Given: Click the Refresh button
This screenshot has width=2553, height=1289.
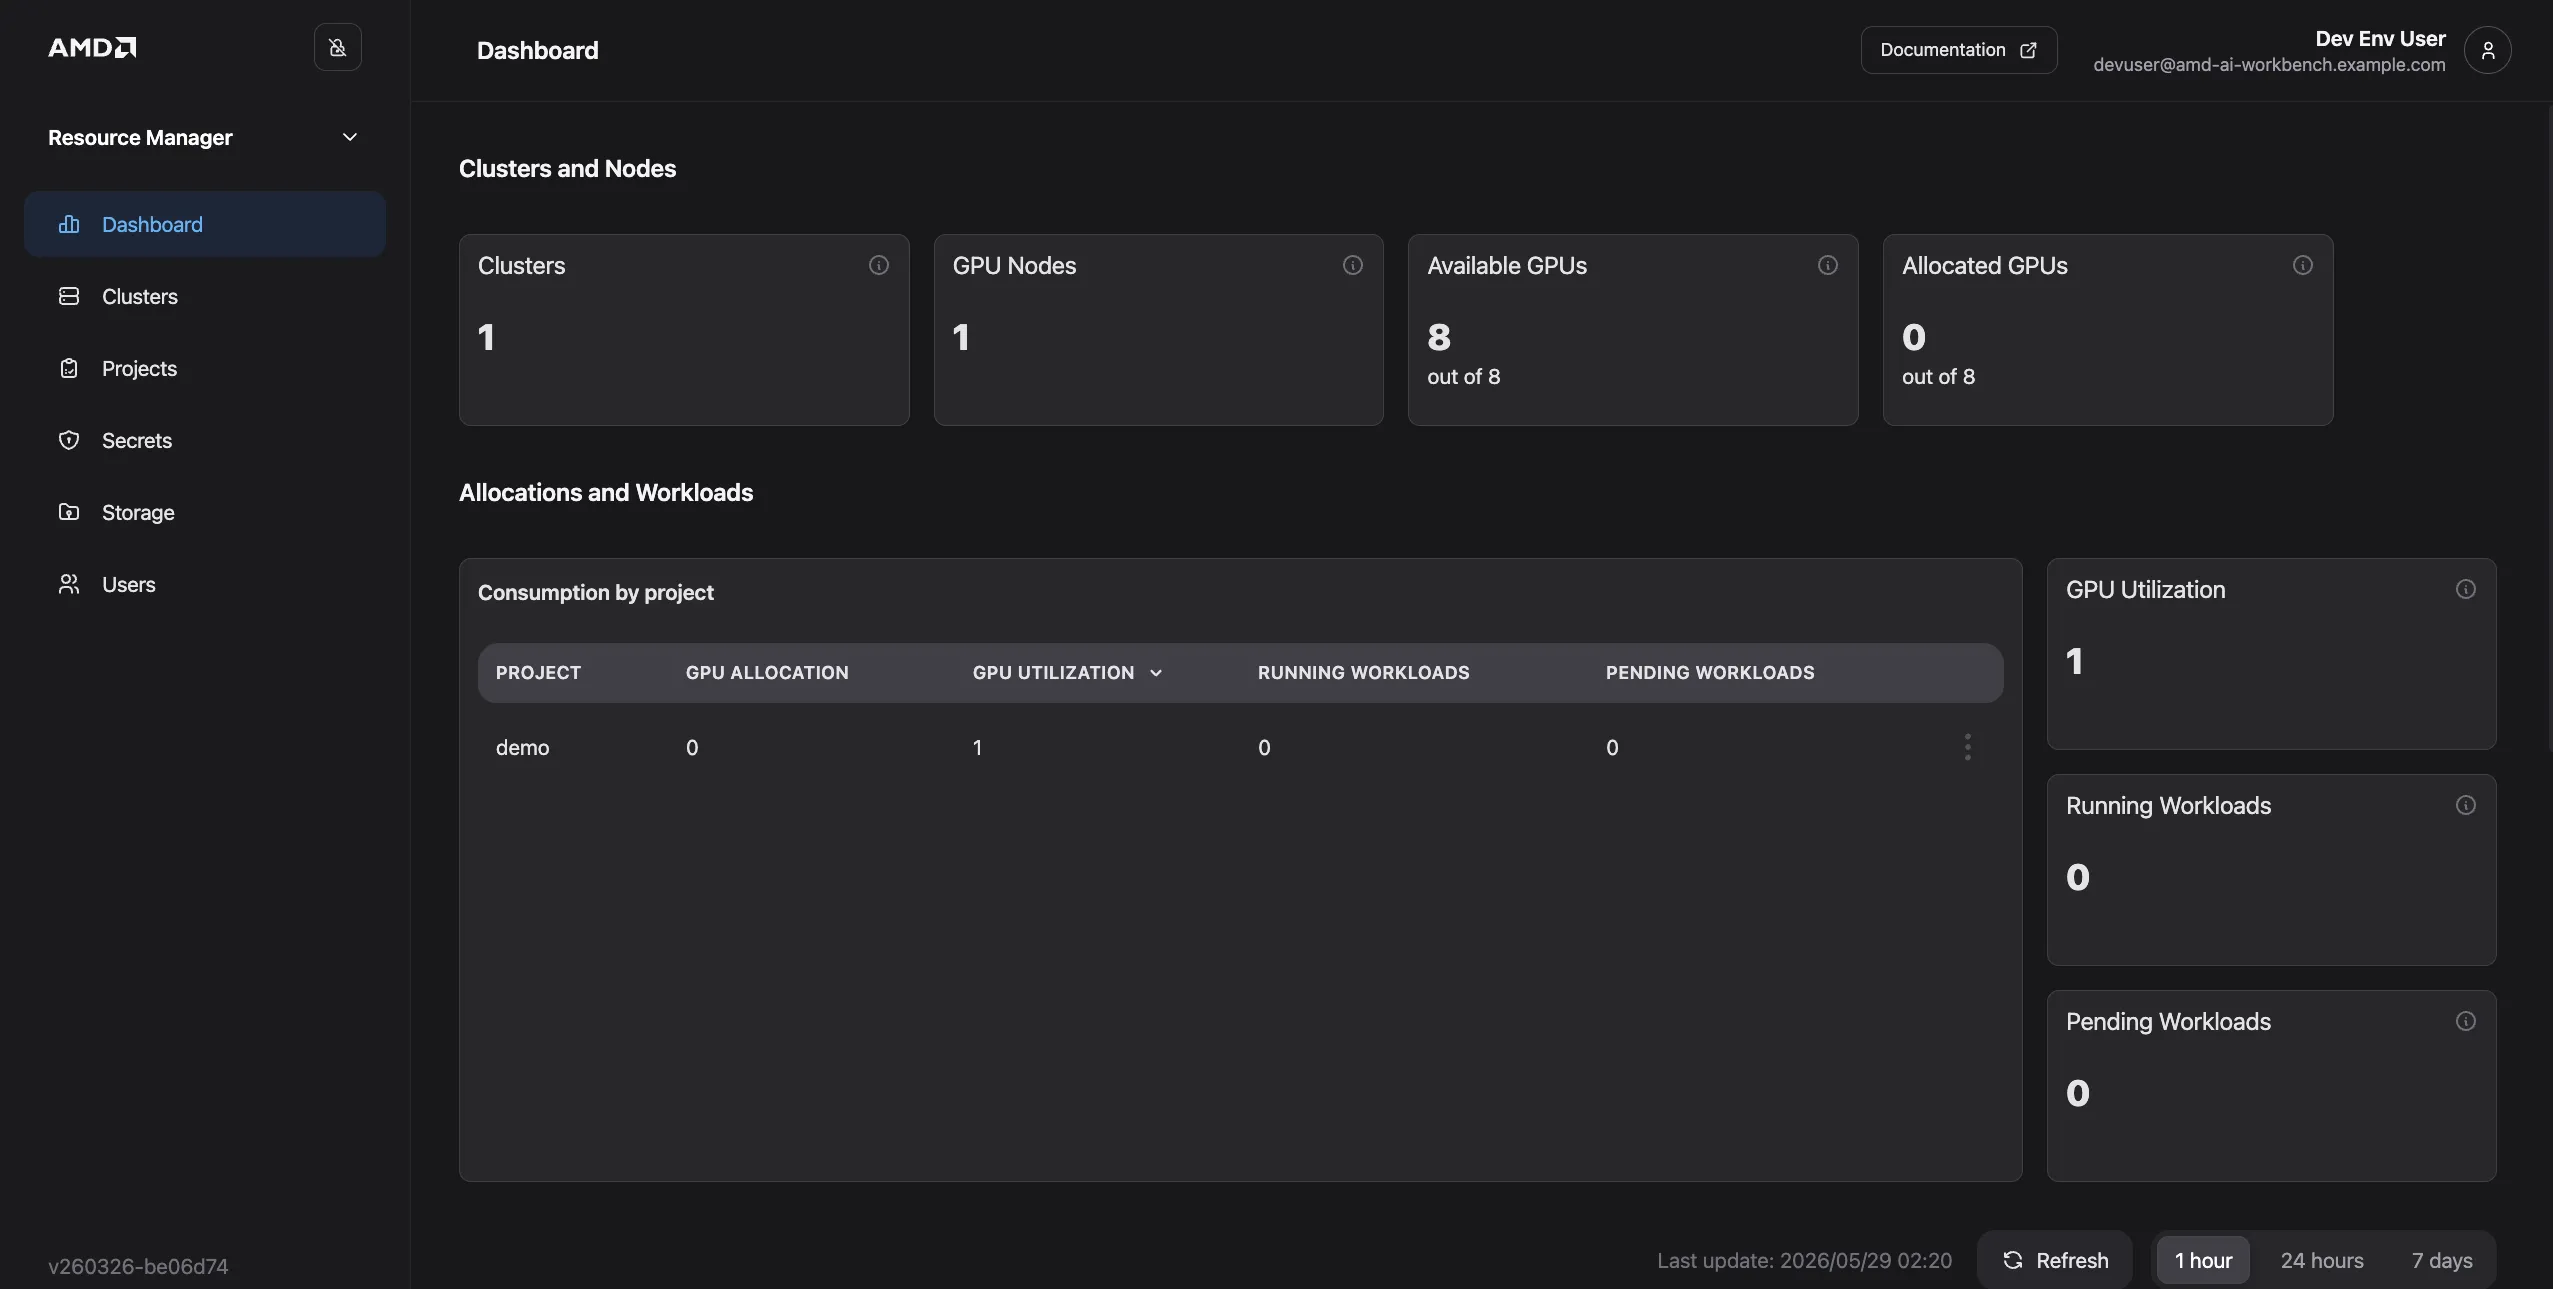Looking at the screenshot, I should click(x=2055, y=1260).
